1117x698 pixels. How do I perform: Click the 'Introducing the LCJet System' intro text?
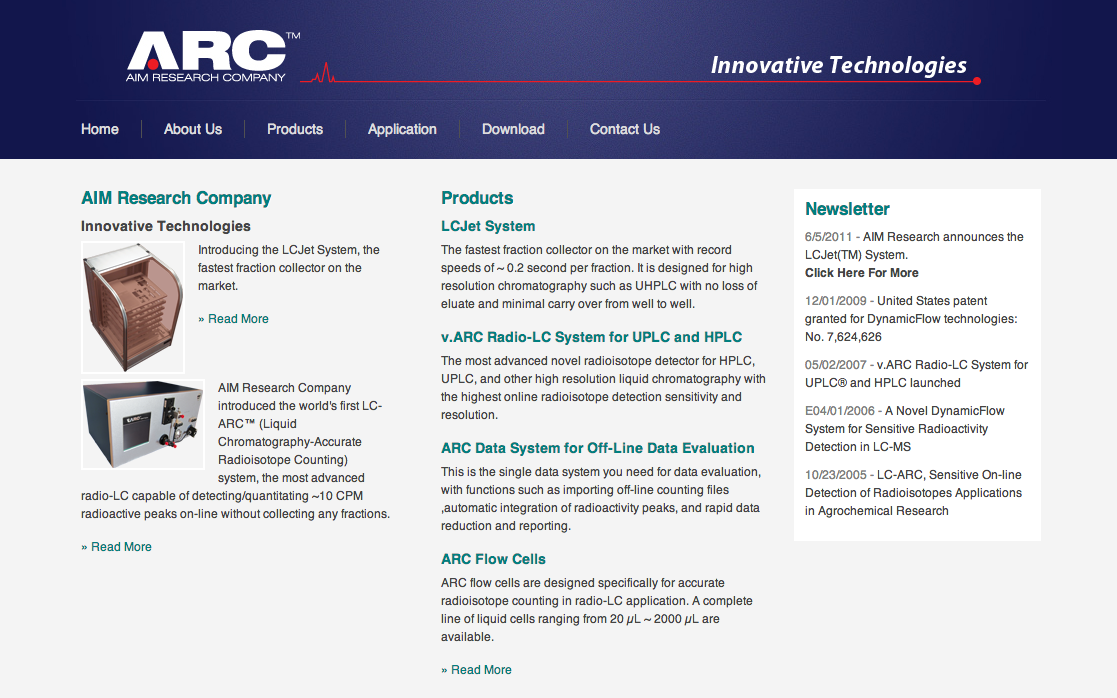[x=289, y=268]
